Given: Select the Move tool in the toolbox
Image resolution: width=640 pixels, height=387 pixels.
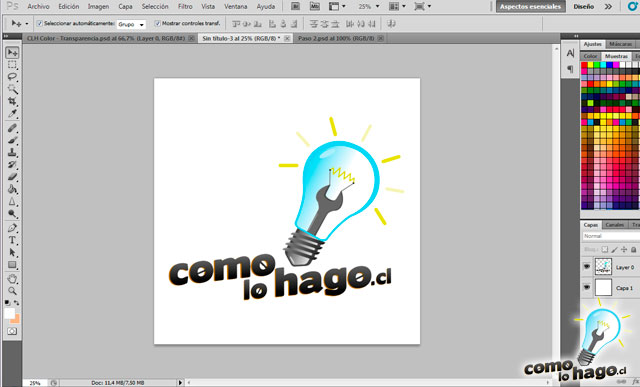Looking at the screenshot, I should pos(12,53).
